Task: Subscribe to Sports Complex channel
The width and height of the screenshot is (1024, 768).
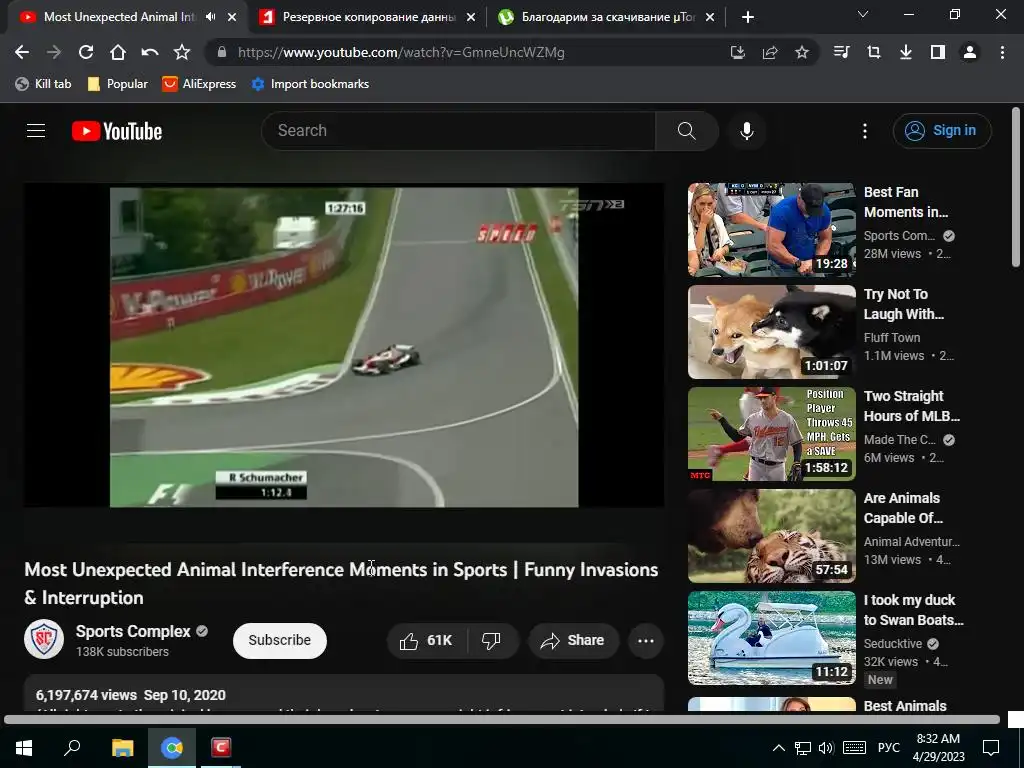Action: [x=280, y=640]
